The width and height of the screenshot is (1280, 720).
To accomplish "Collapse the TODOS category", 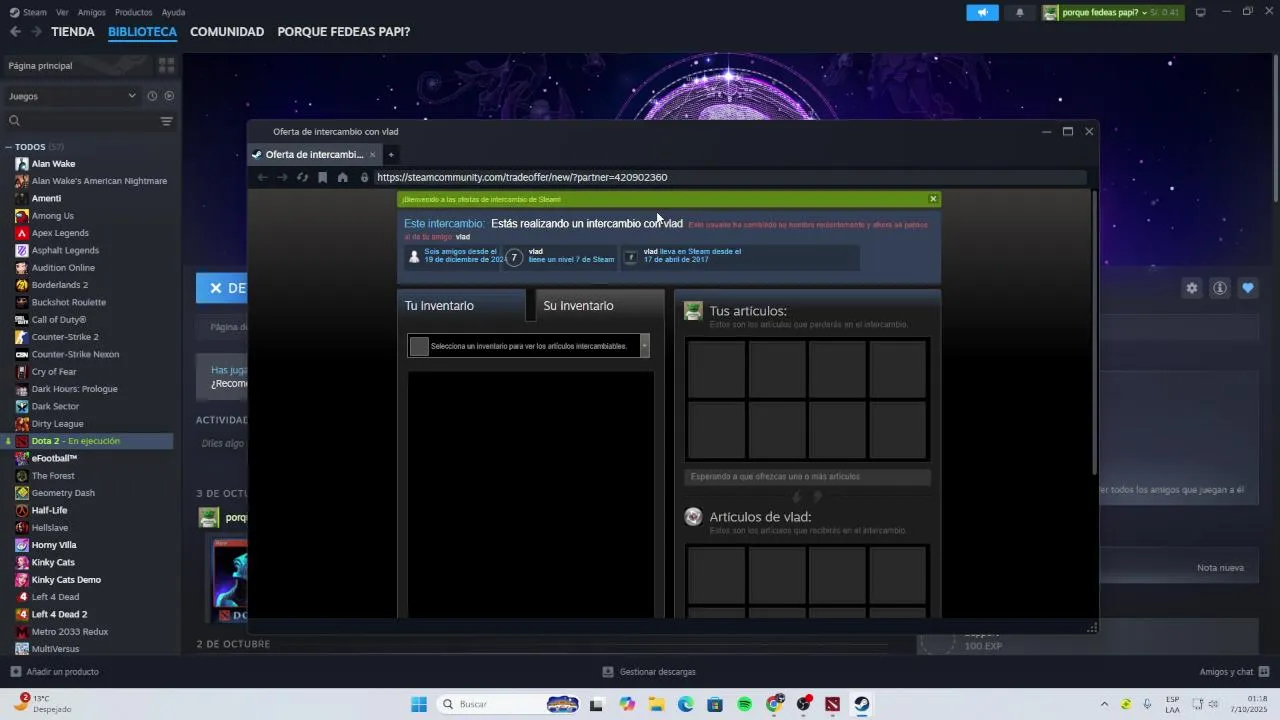I will (x=8, y=147).
